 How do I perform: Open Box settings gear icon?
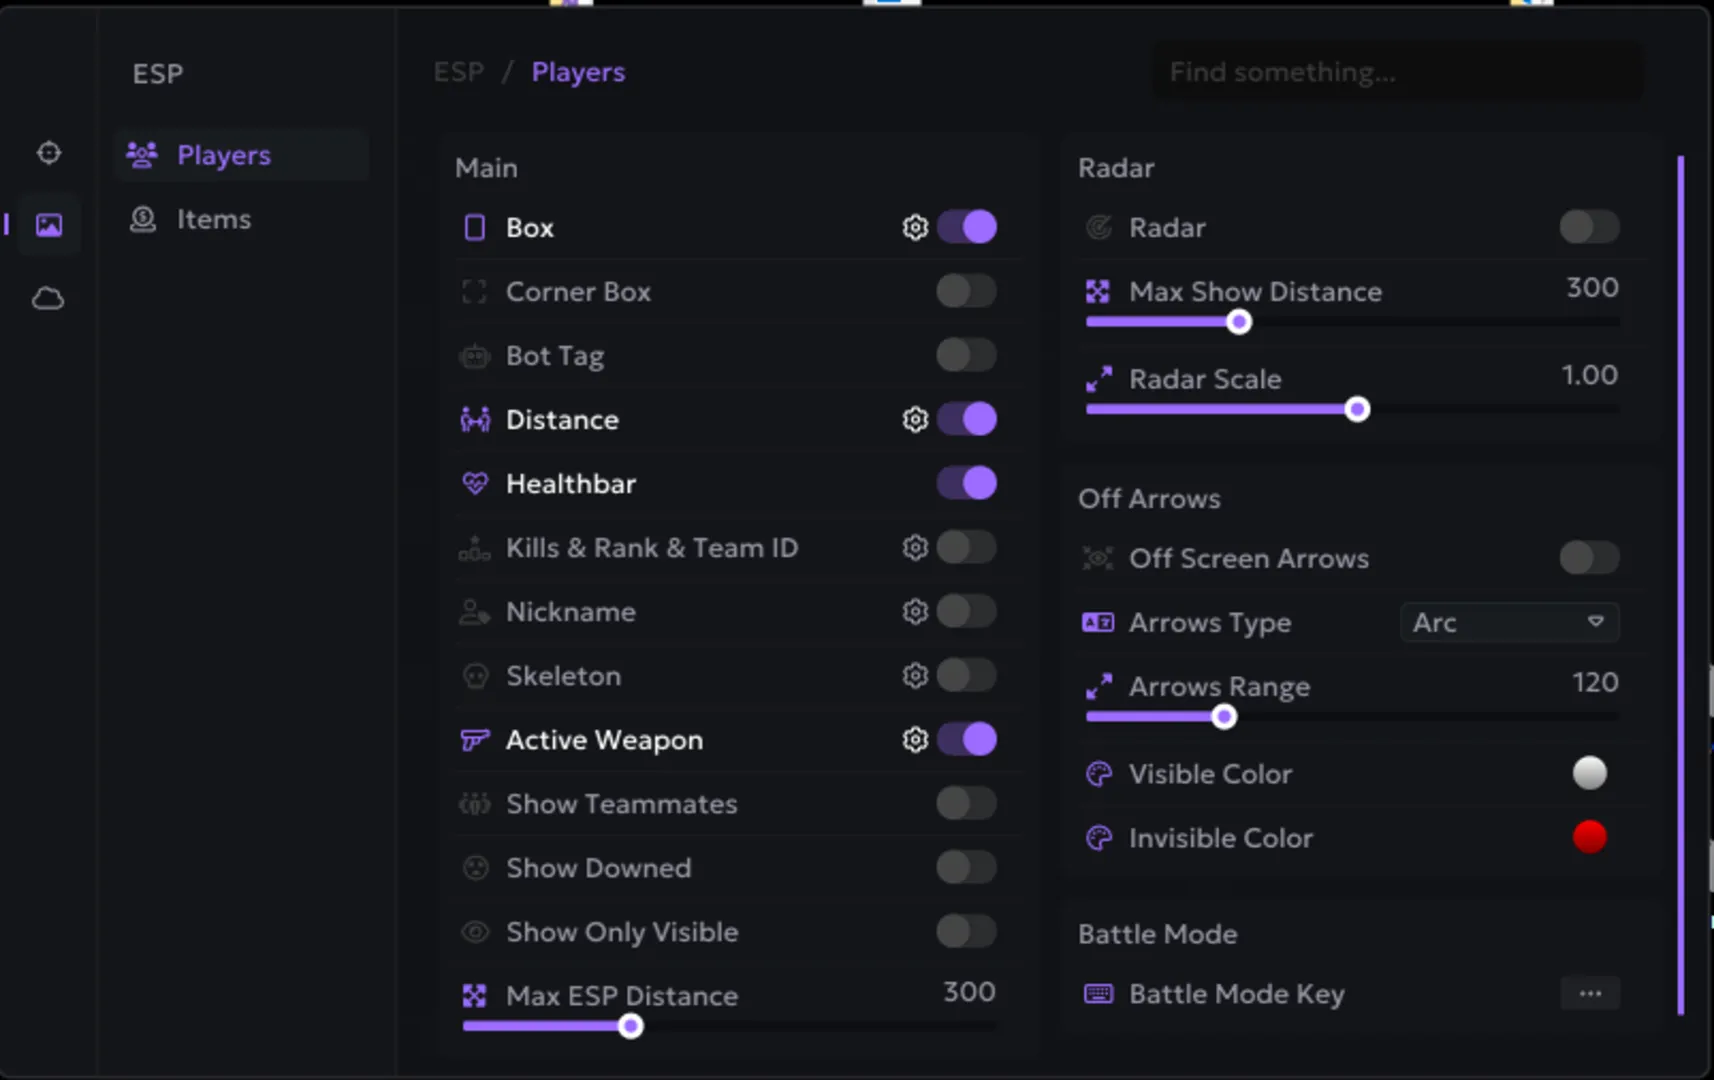(915, 228)
